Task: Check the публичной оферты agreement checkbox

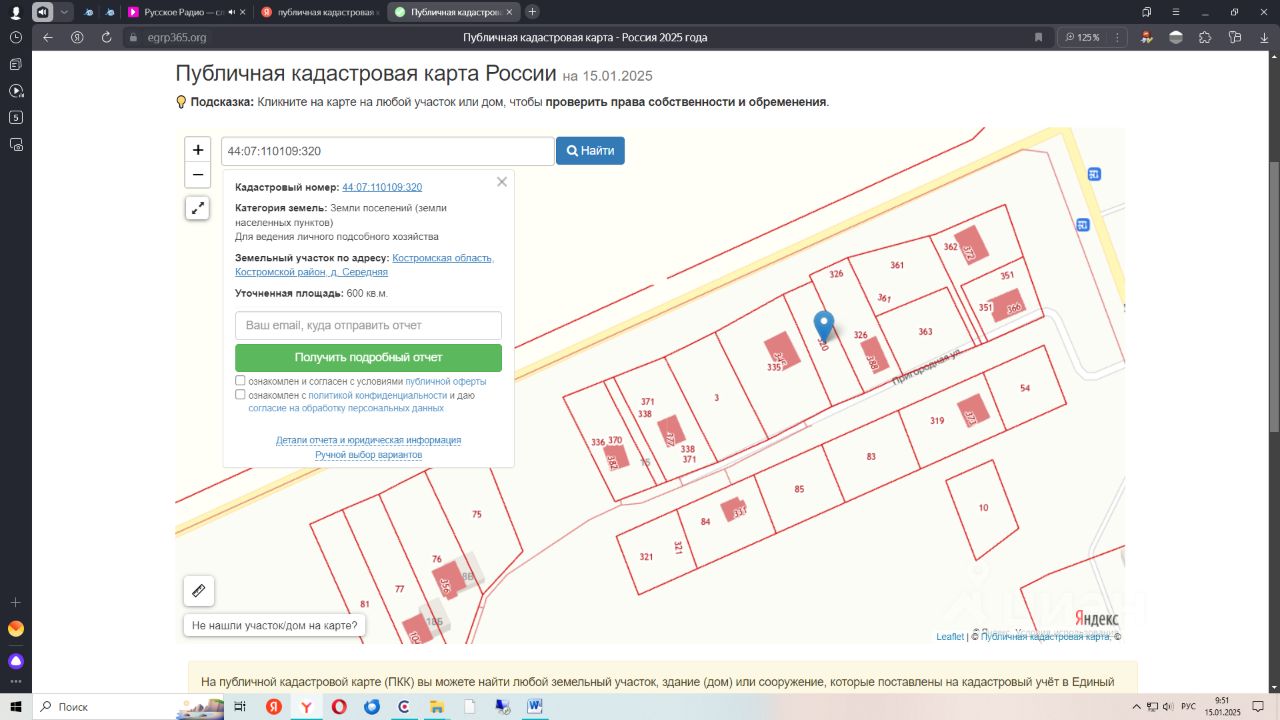Action: click(x=240, y=381)
